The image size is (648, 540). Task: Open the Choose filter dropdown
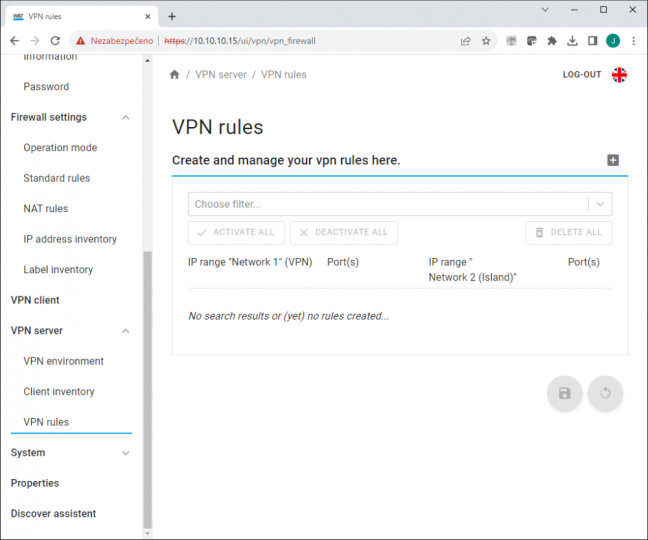[400, 204]
